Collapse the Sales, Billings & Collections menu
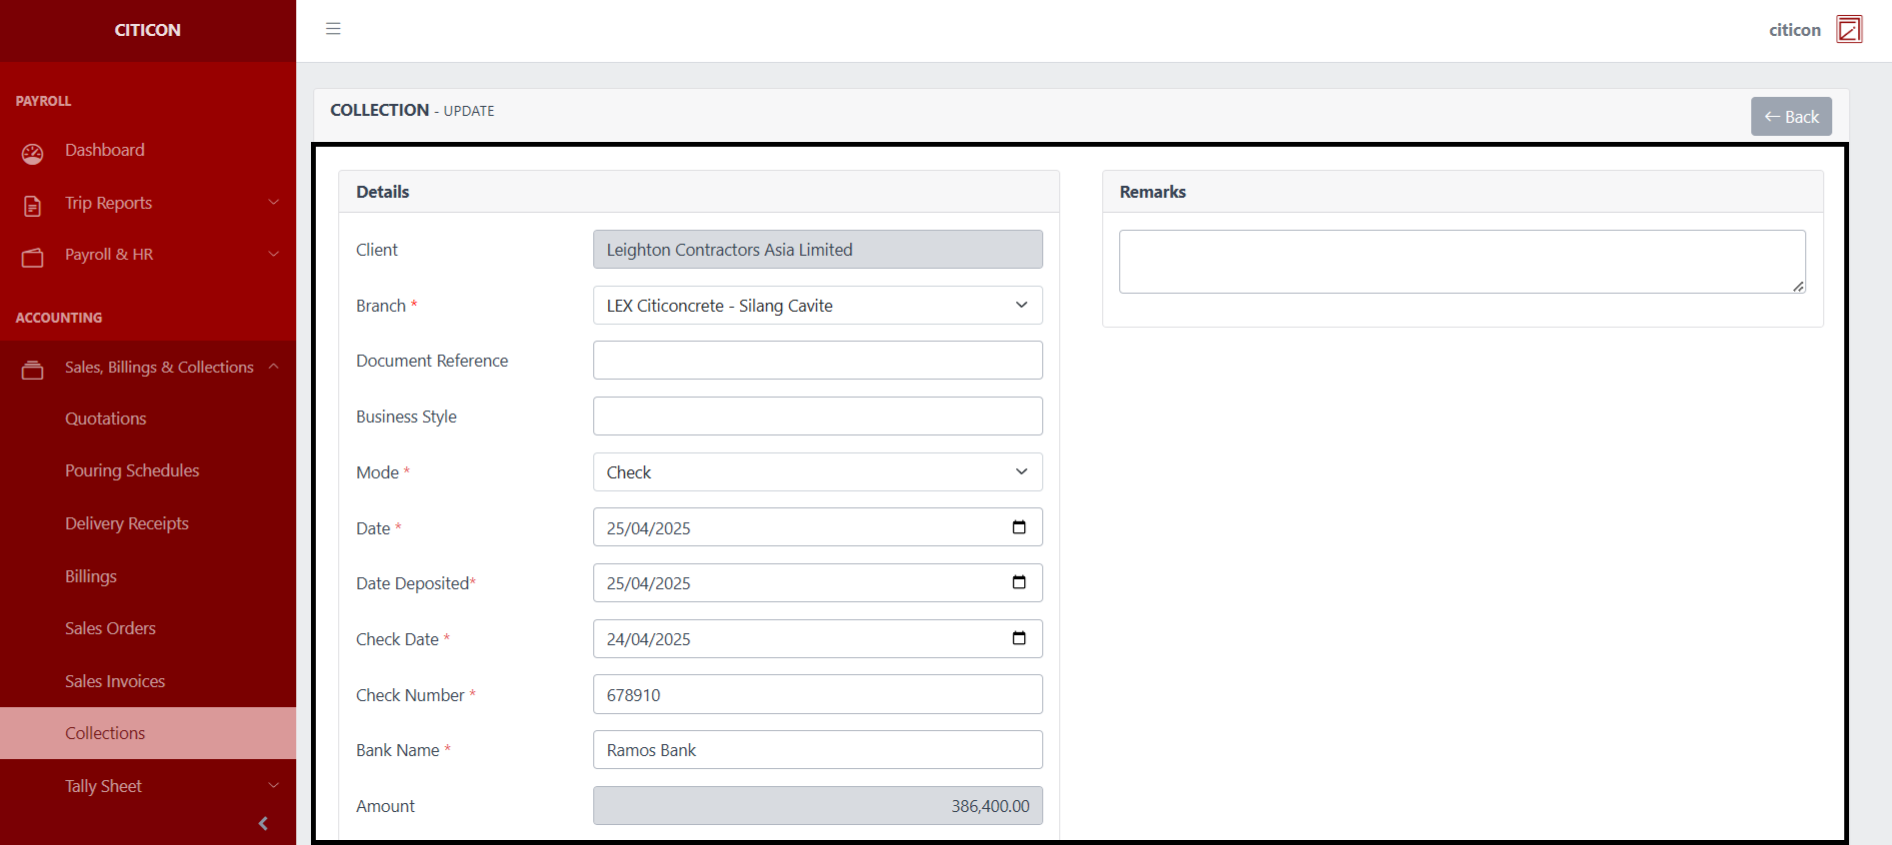 (160, 368)
